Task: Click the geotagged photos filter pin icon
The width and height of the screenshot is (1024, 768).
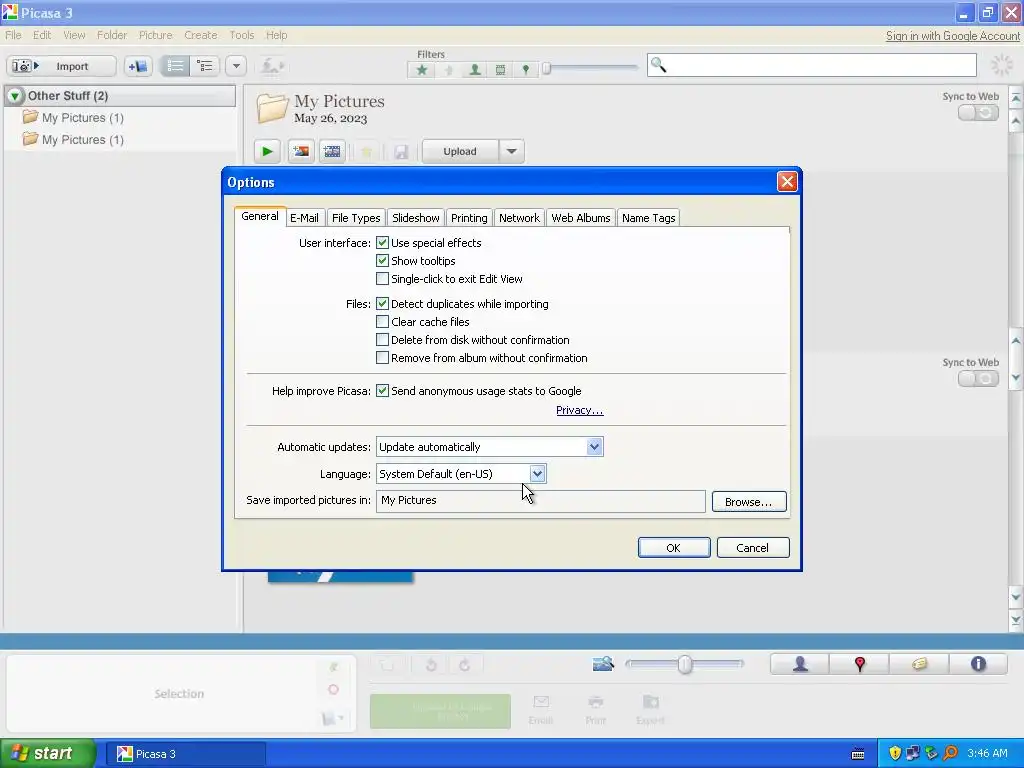Action: coord(526,70)
